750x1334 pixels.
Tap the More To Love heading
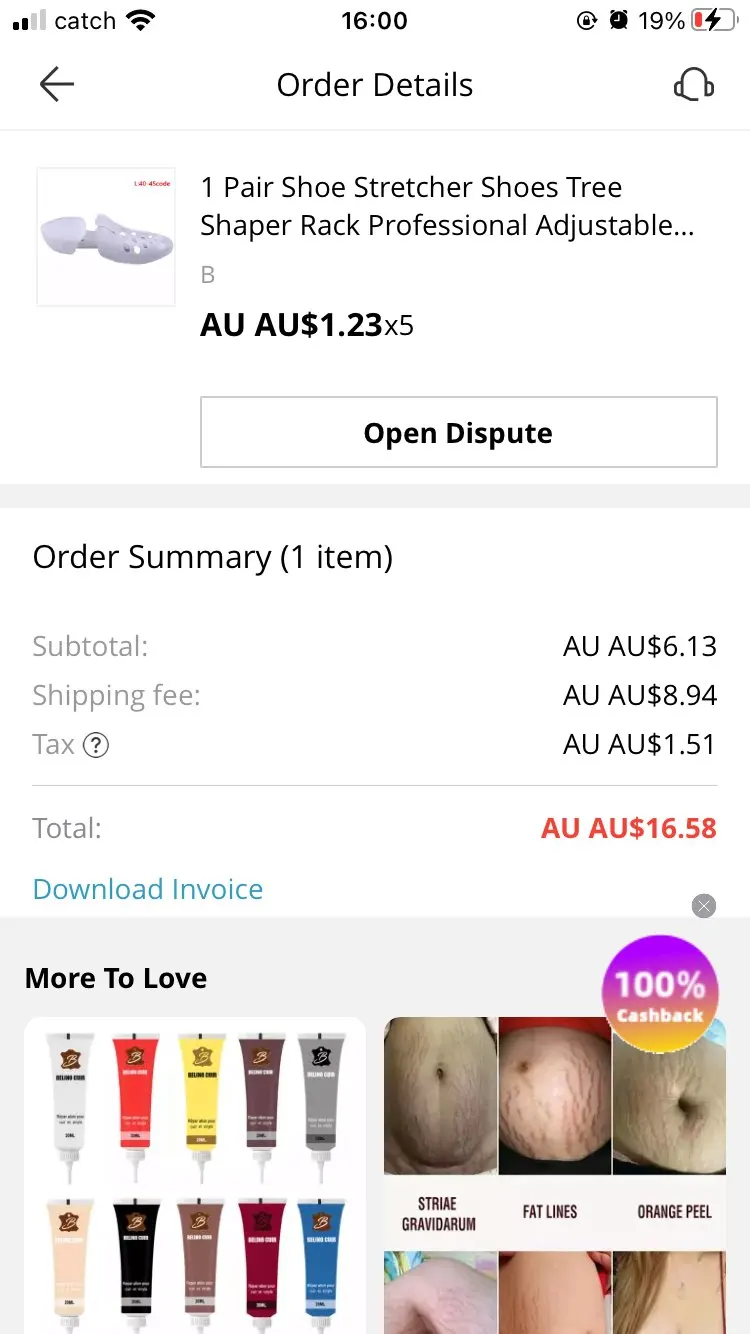[x=116, y=978]
